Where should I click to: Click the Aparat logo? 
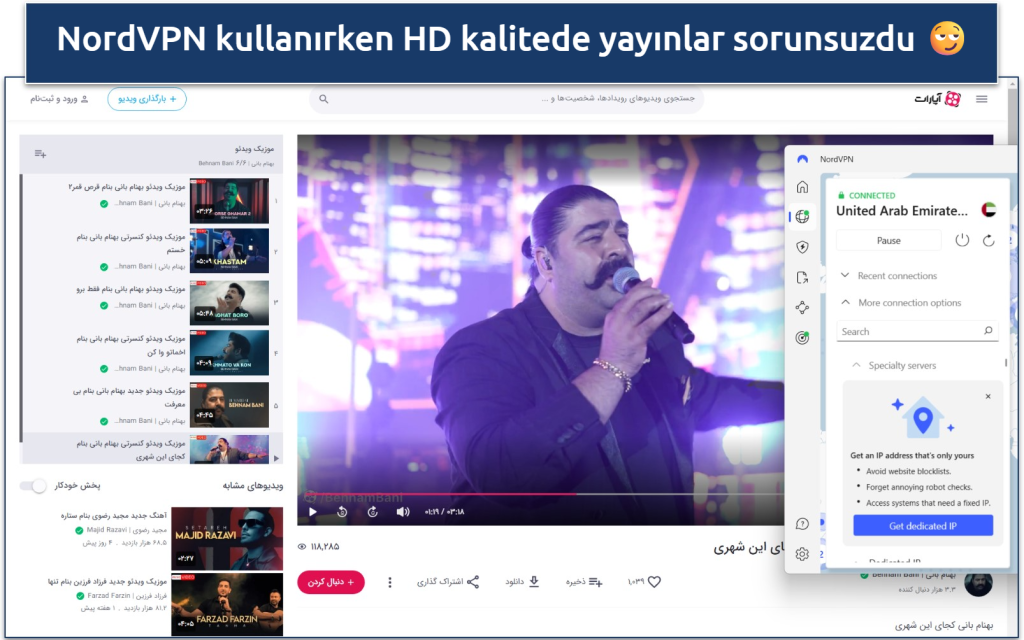[938, 99]
